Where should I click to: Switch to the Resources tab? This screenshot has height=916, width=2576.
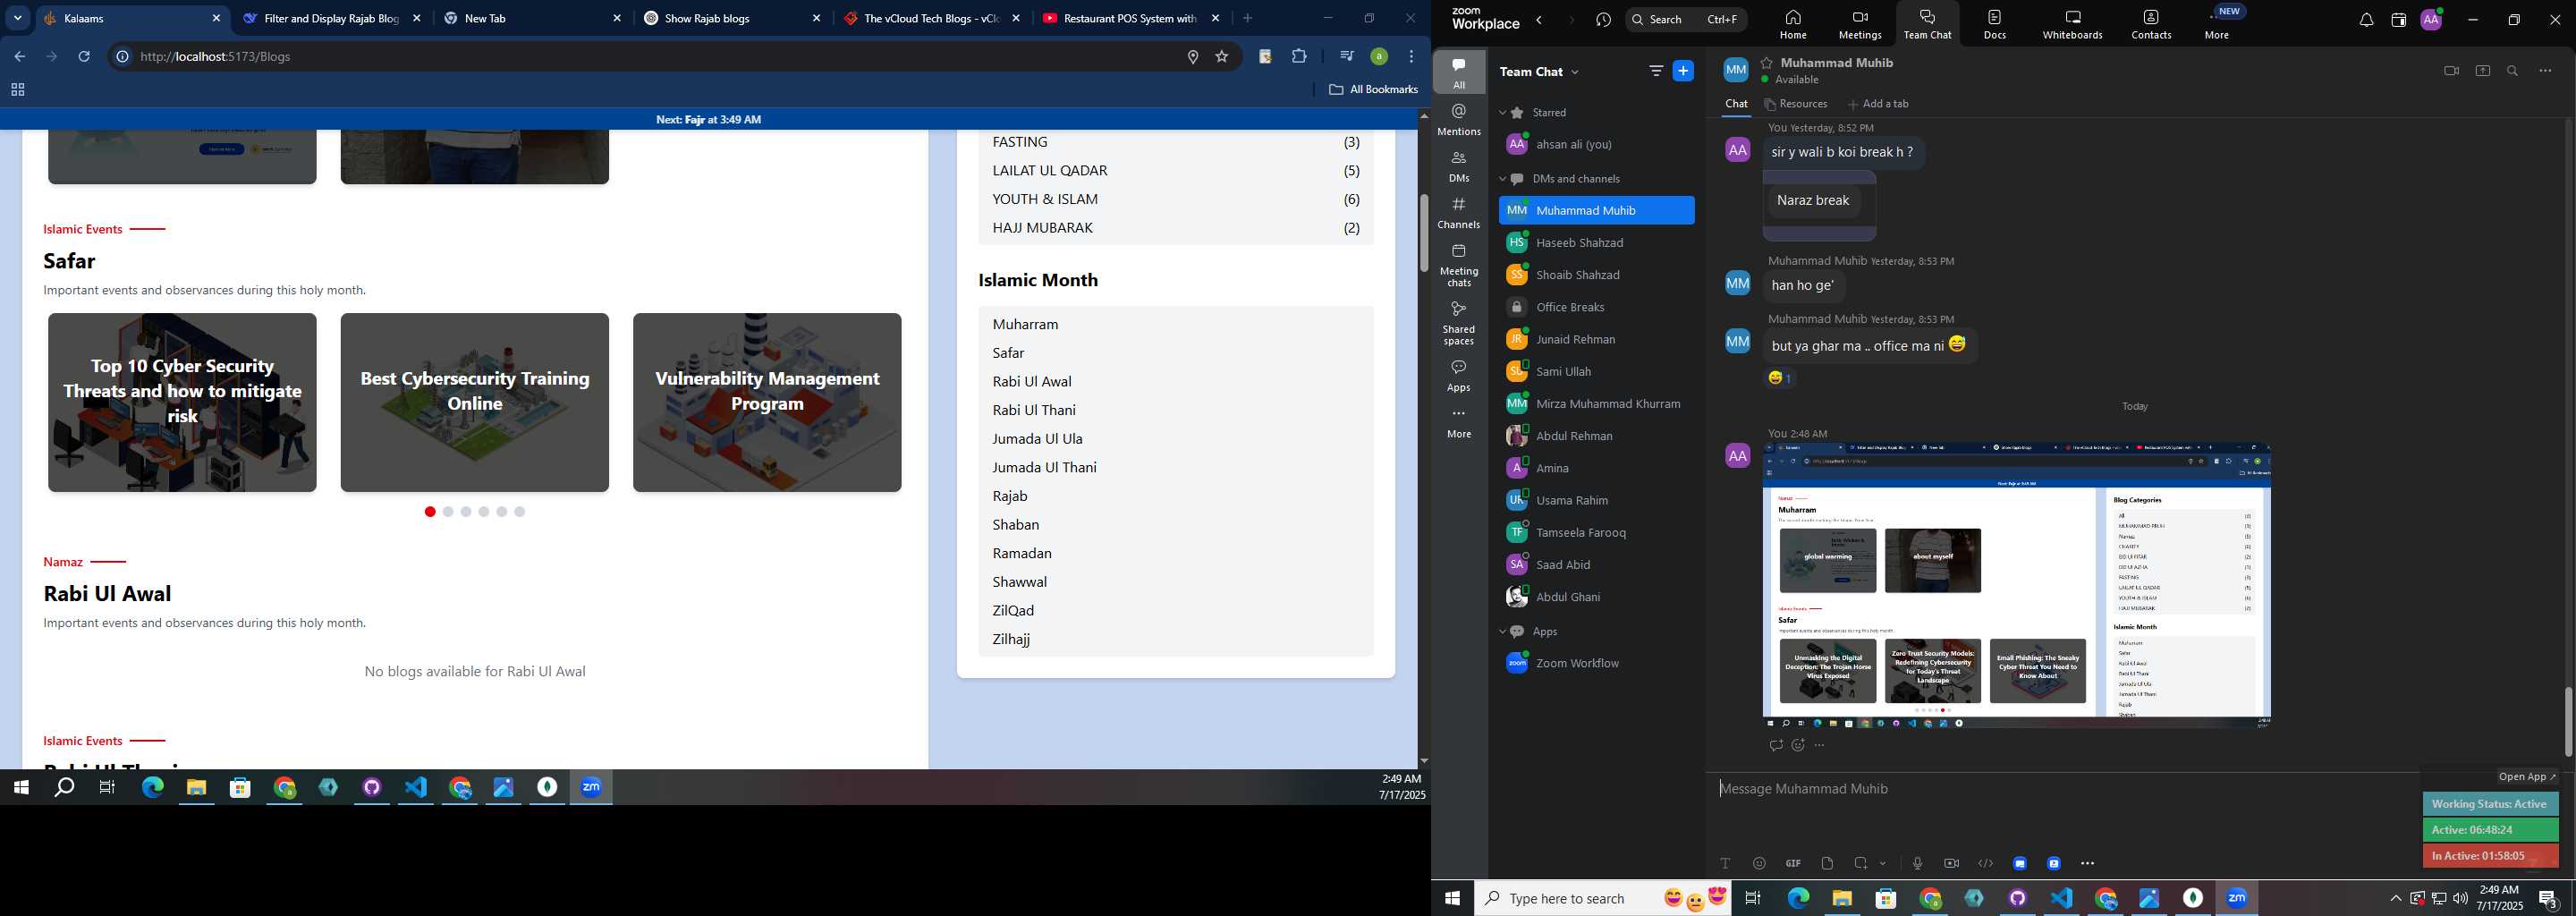pyautogui.click(x=1796, y=104)
